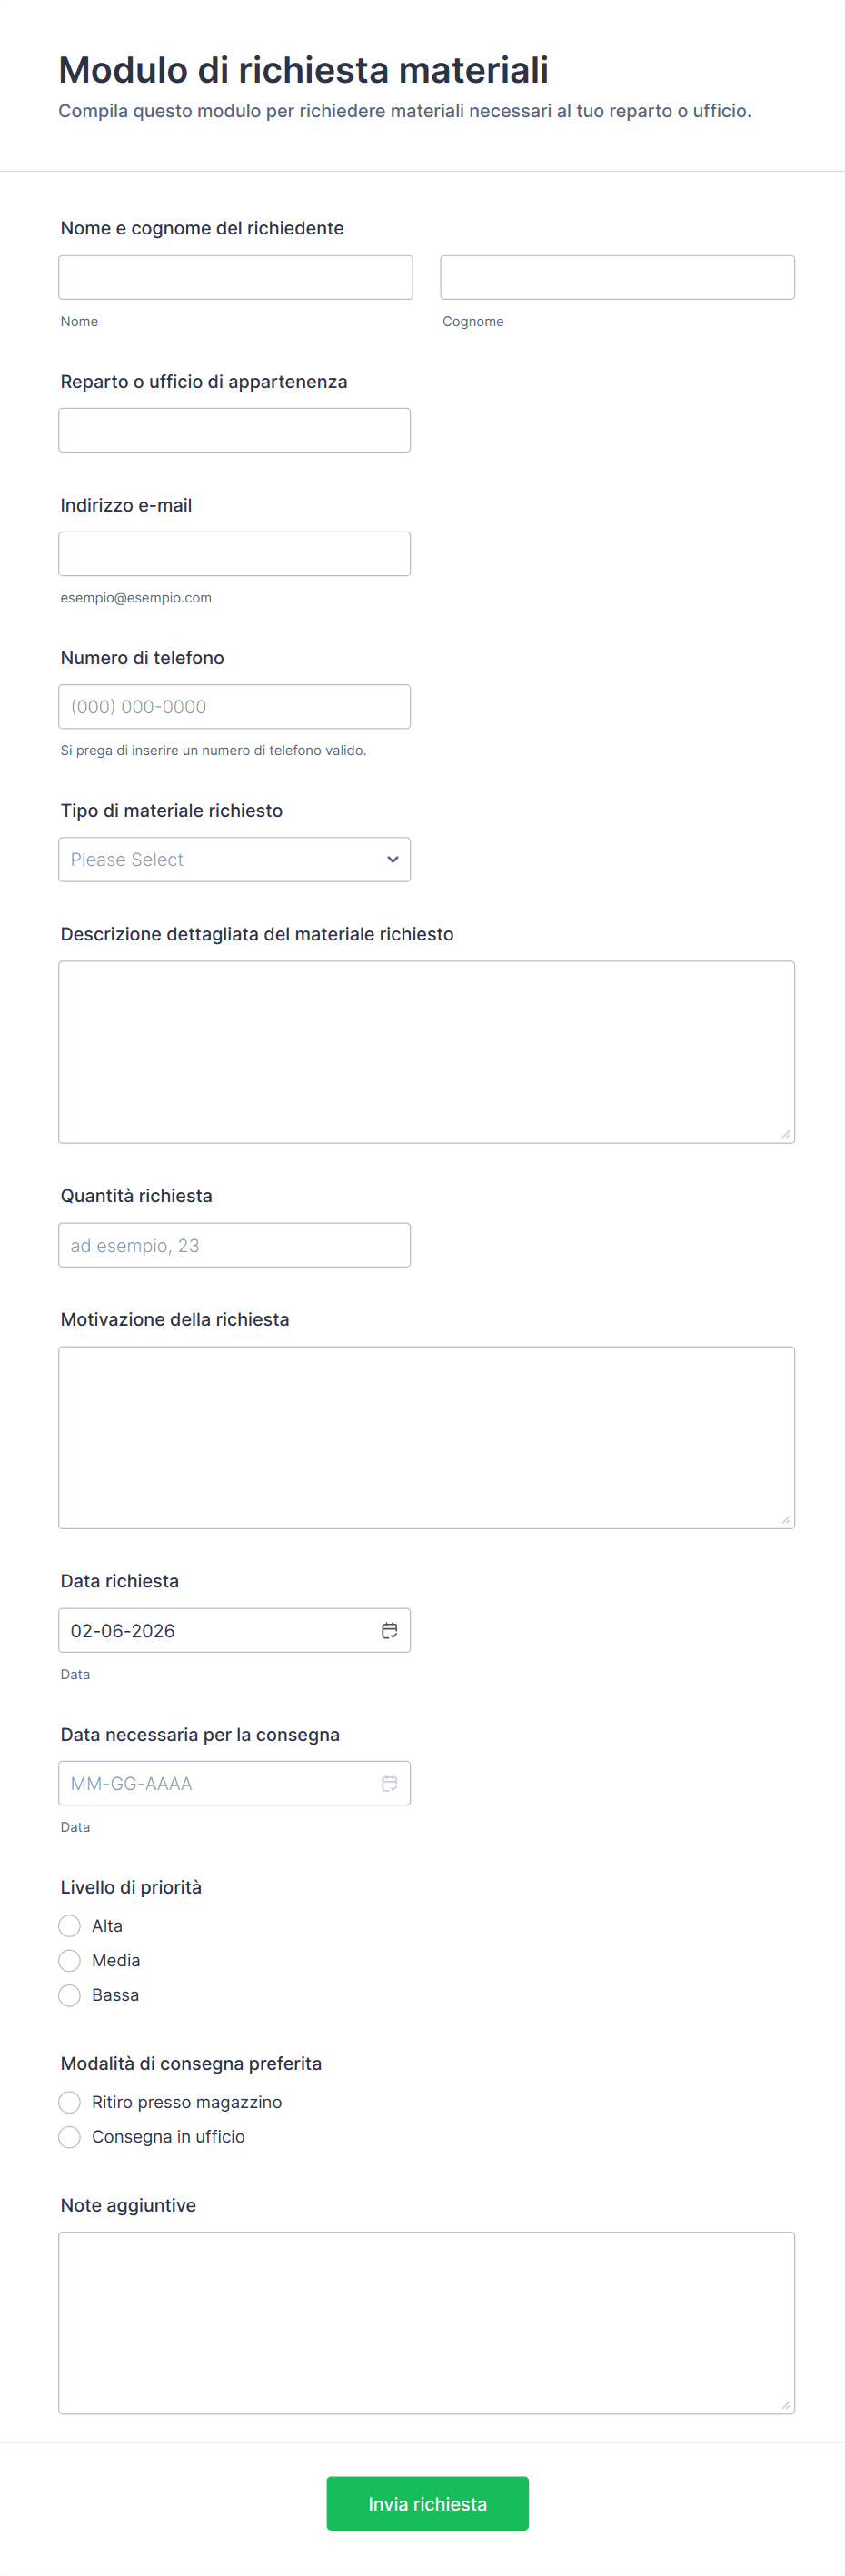The height and width of the screenshot is (2576, 845).
Task: Click the Nome input field
Action: (235, 277)
